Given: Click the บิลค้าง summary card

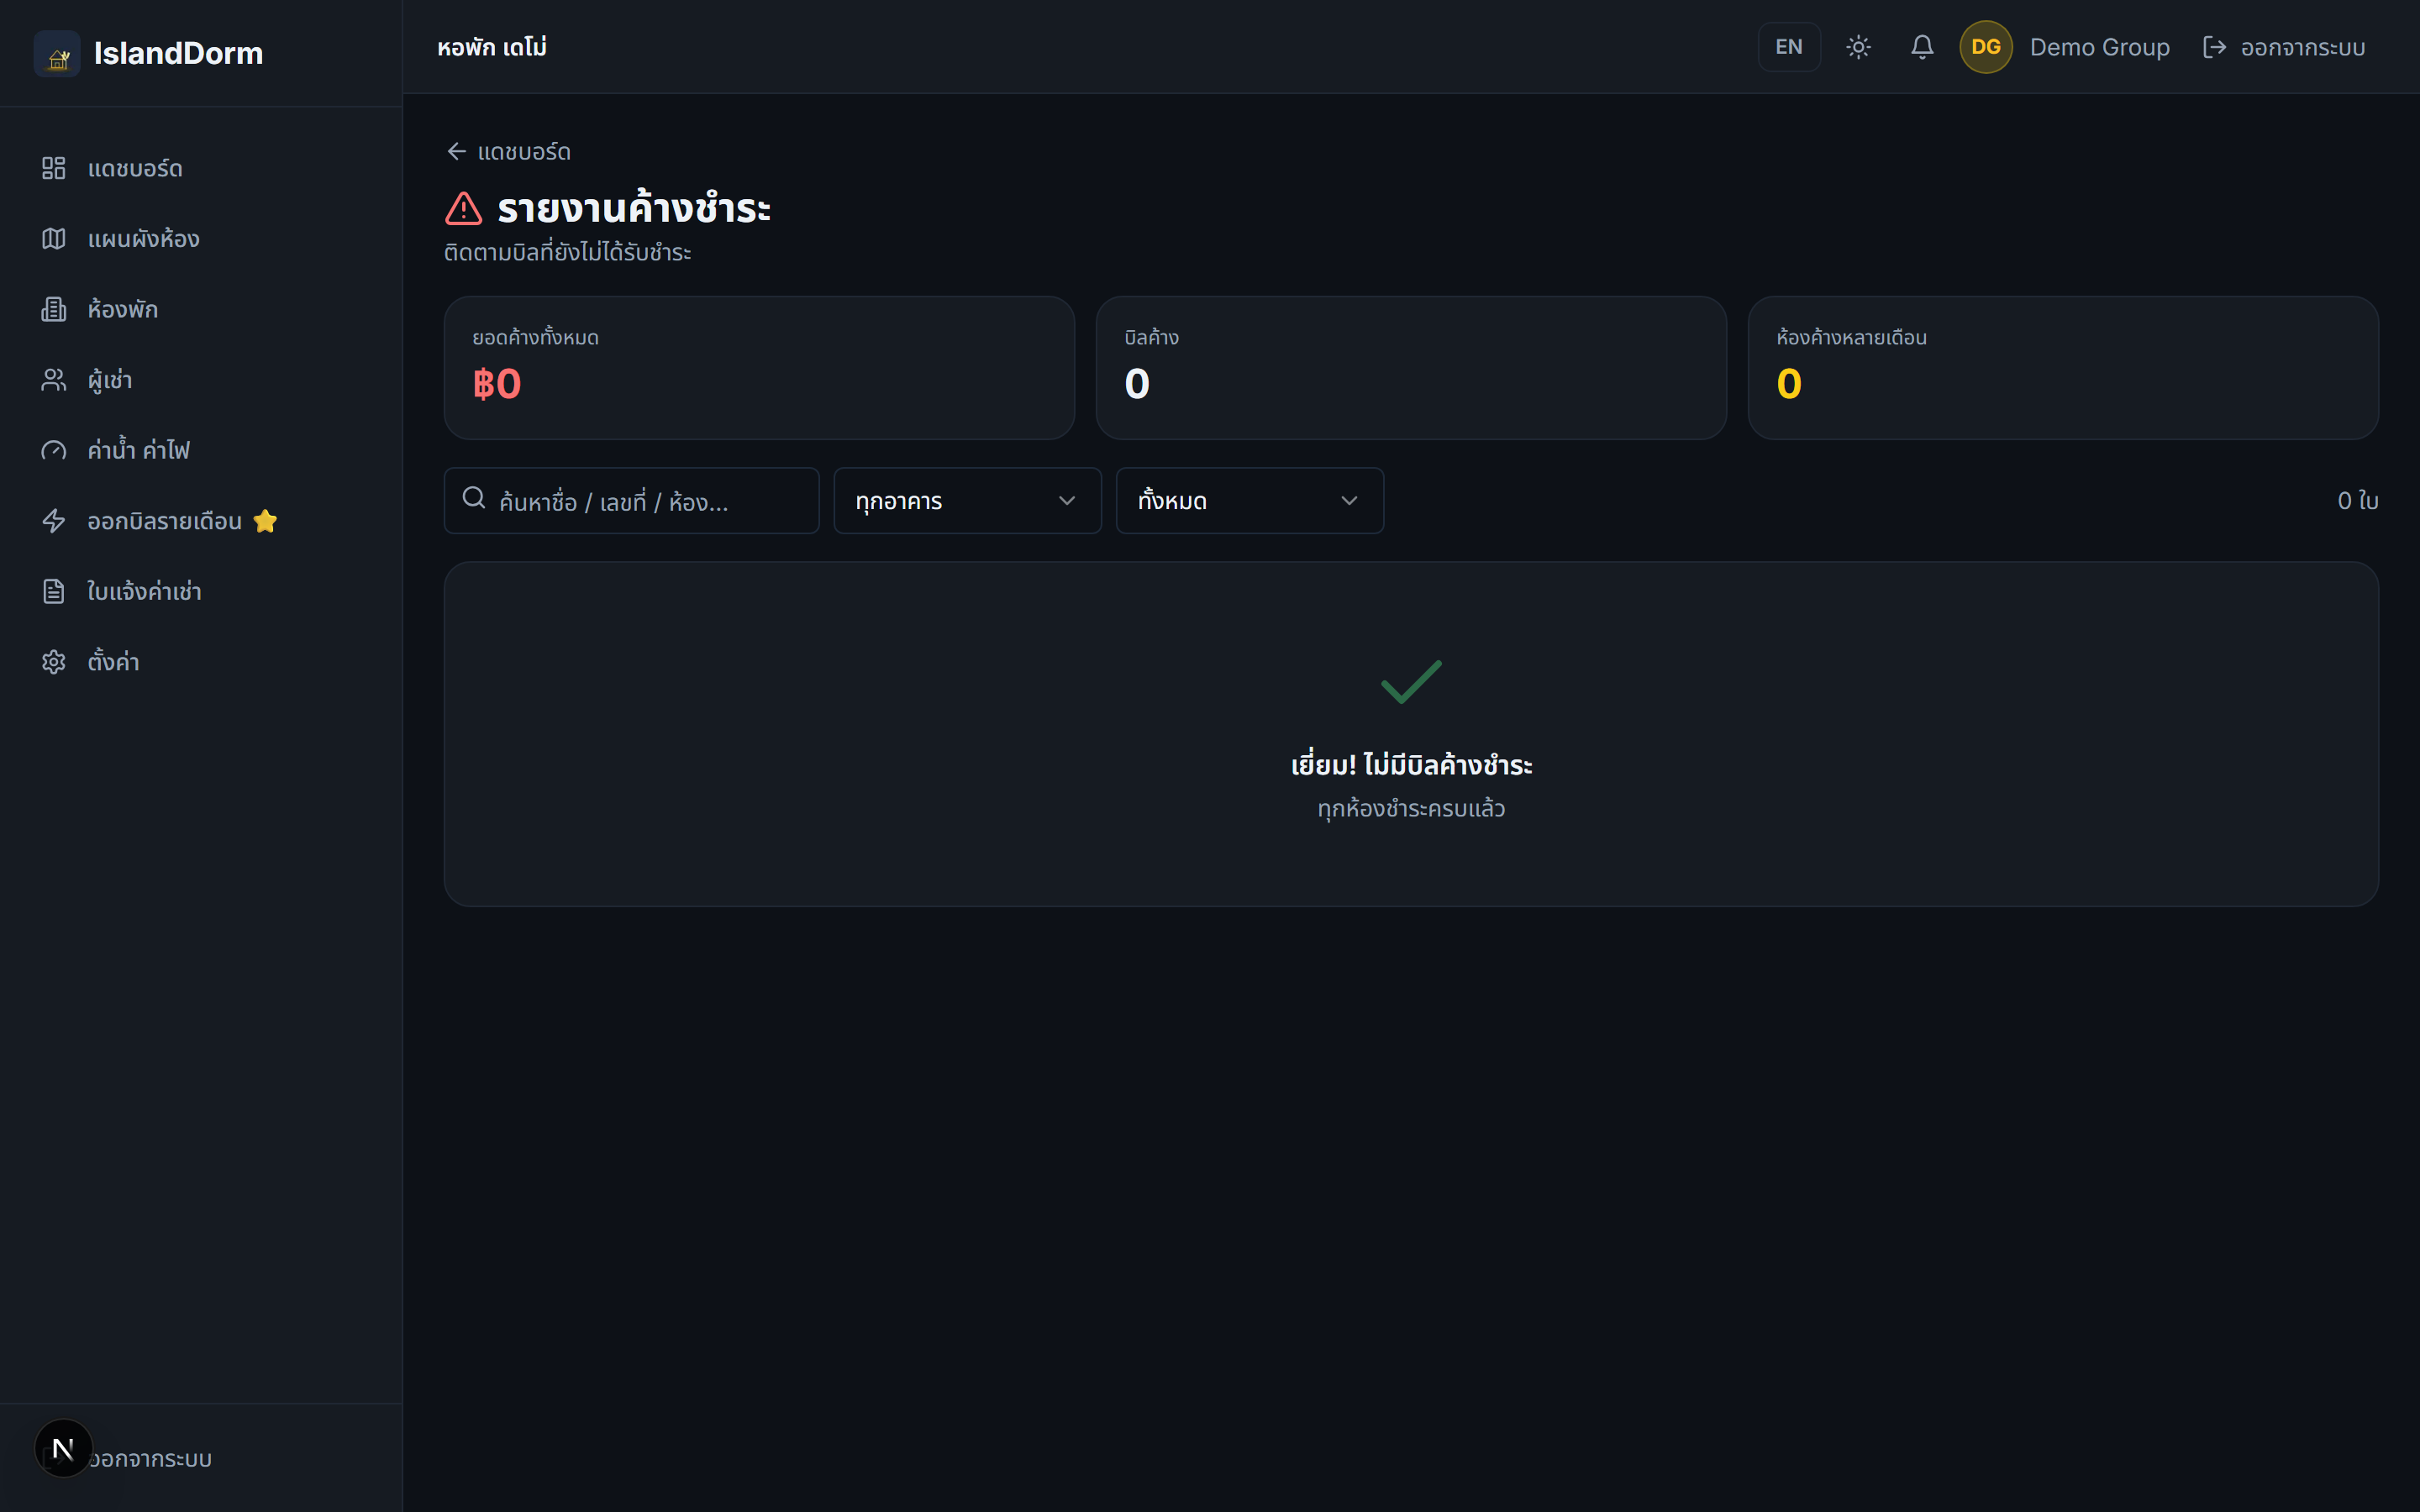Looking at the screenshot, I should click(x=1411, y=367).
